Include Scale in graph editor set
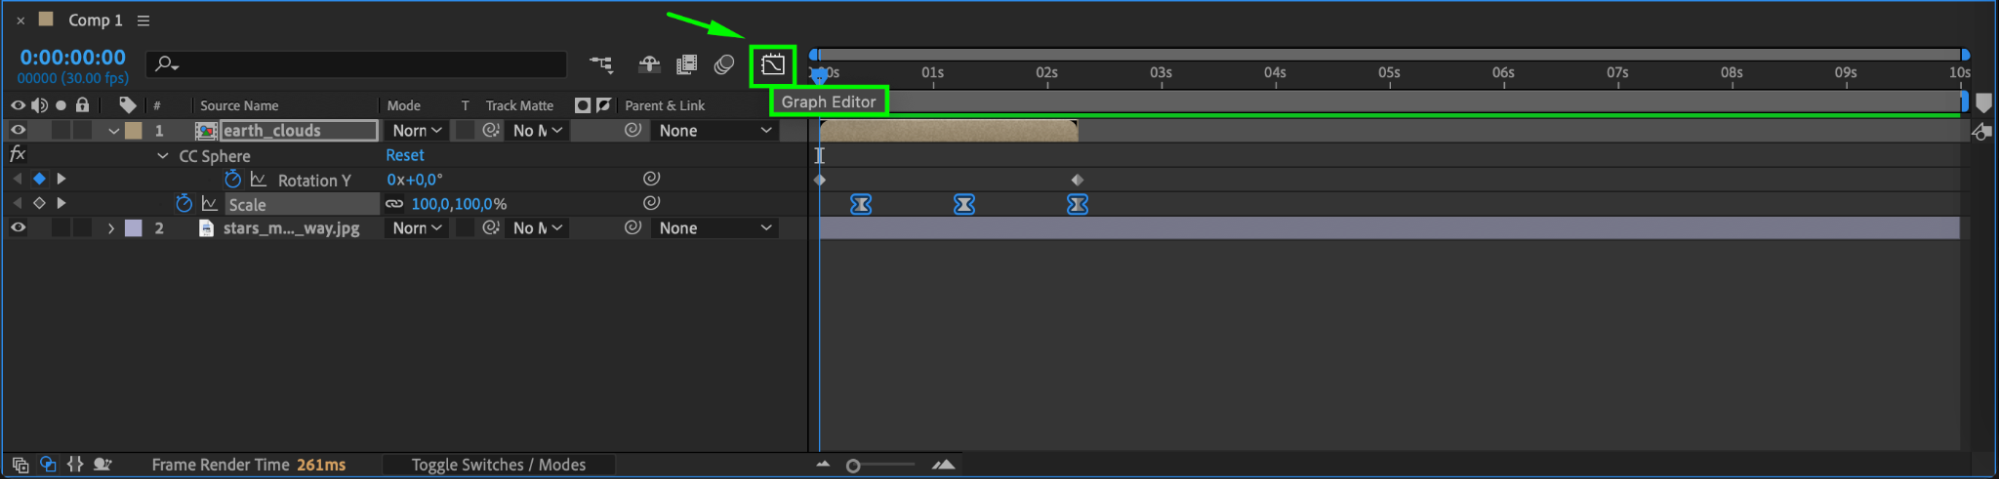 (x=210, y=203)
